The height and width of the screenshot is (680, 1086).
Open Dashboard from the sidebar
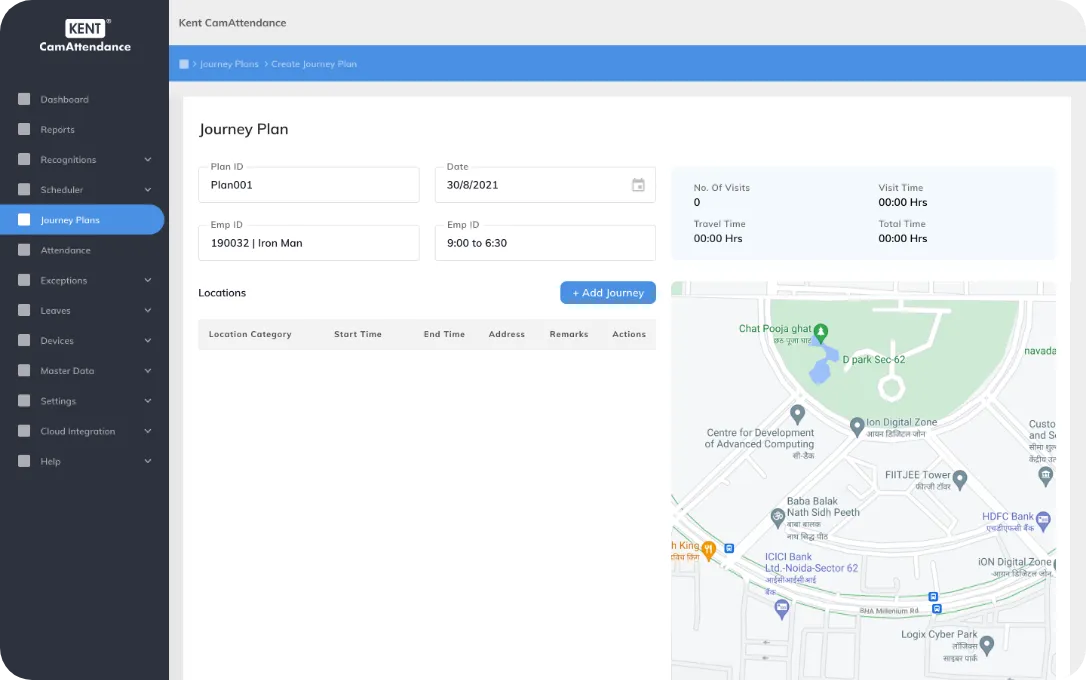click(64, 99)
